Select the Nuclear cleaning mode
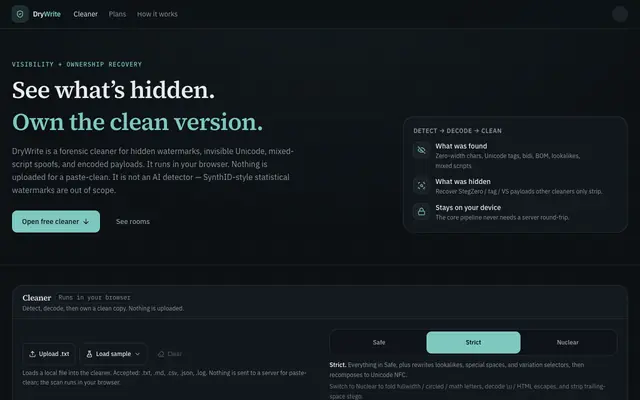 point(568,342)
